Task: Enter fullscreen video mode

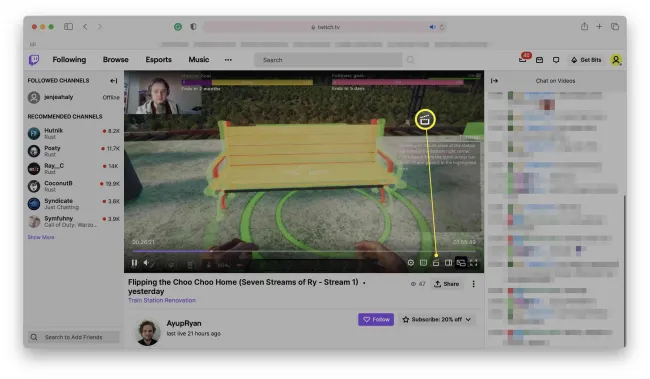Action: click(x=473, y=263)
